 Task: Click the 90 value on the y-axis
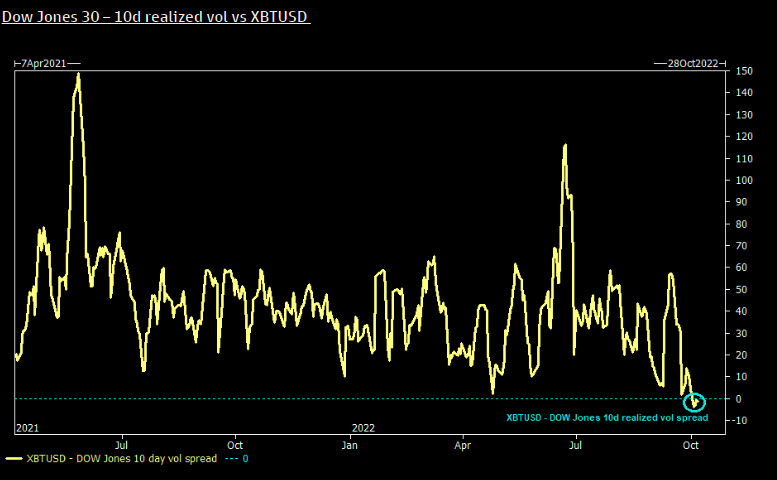(x=741, y=202)
